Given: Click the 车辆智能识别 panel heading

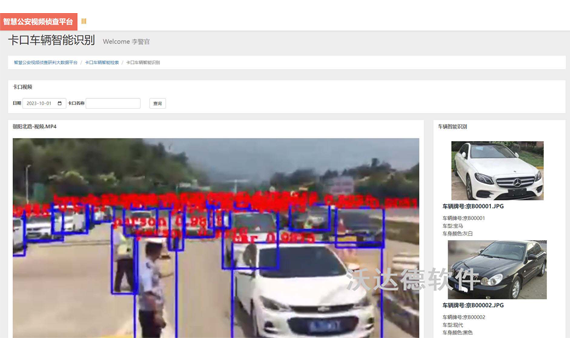Looking at the screenshot, I should tap(452, 127).
